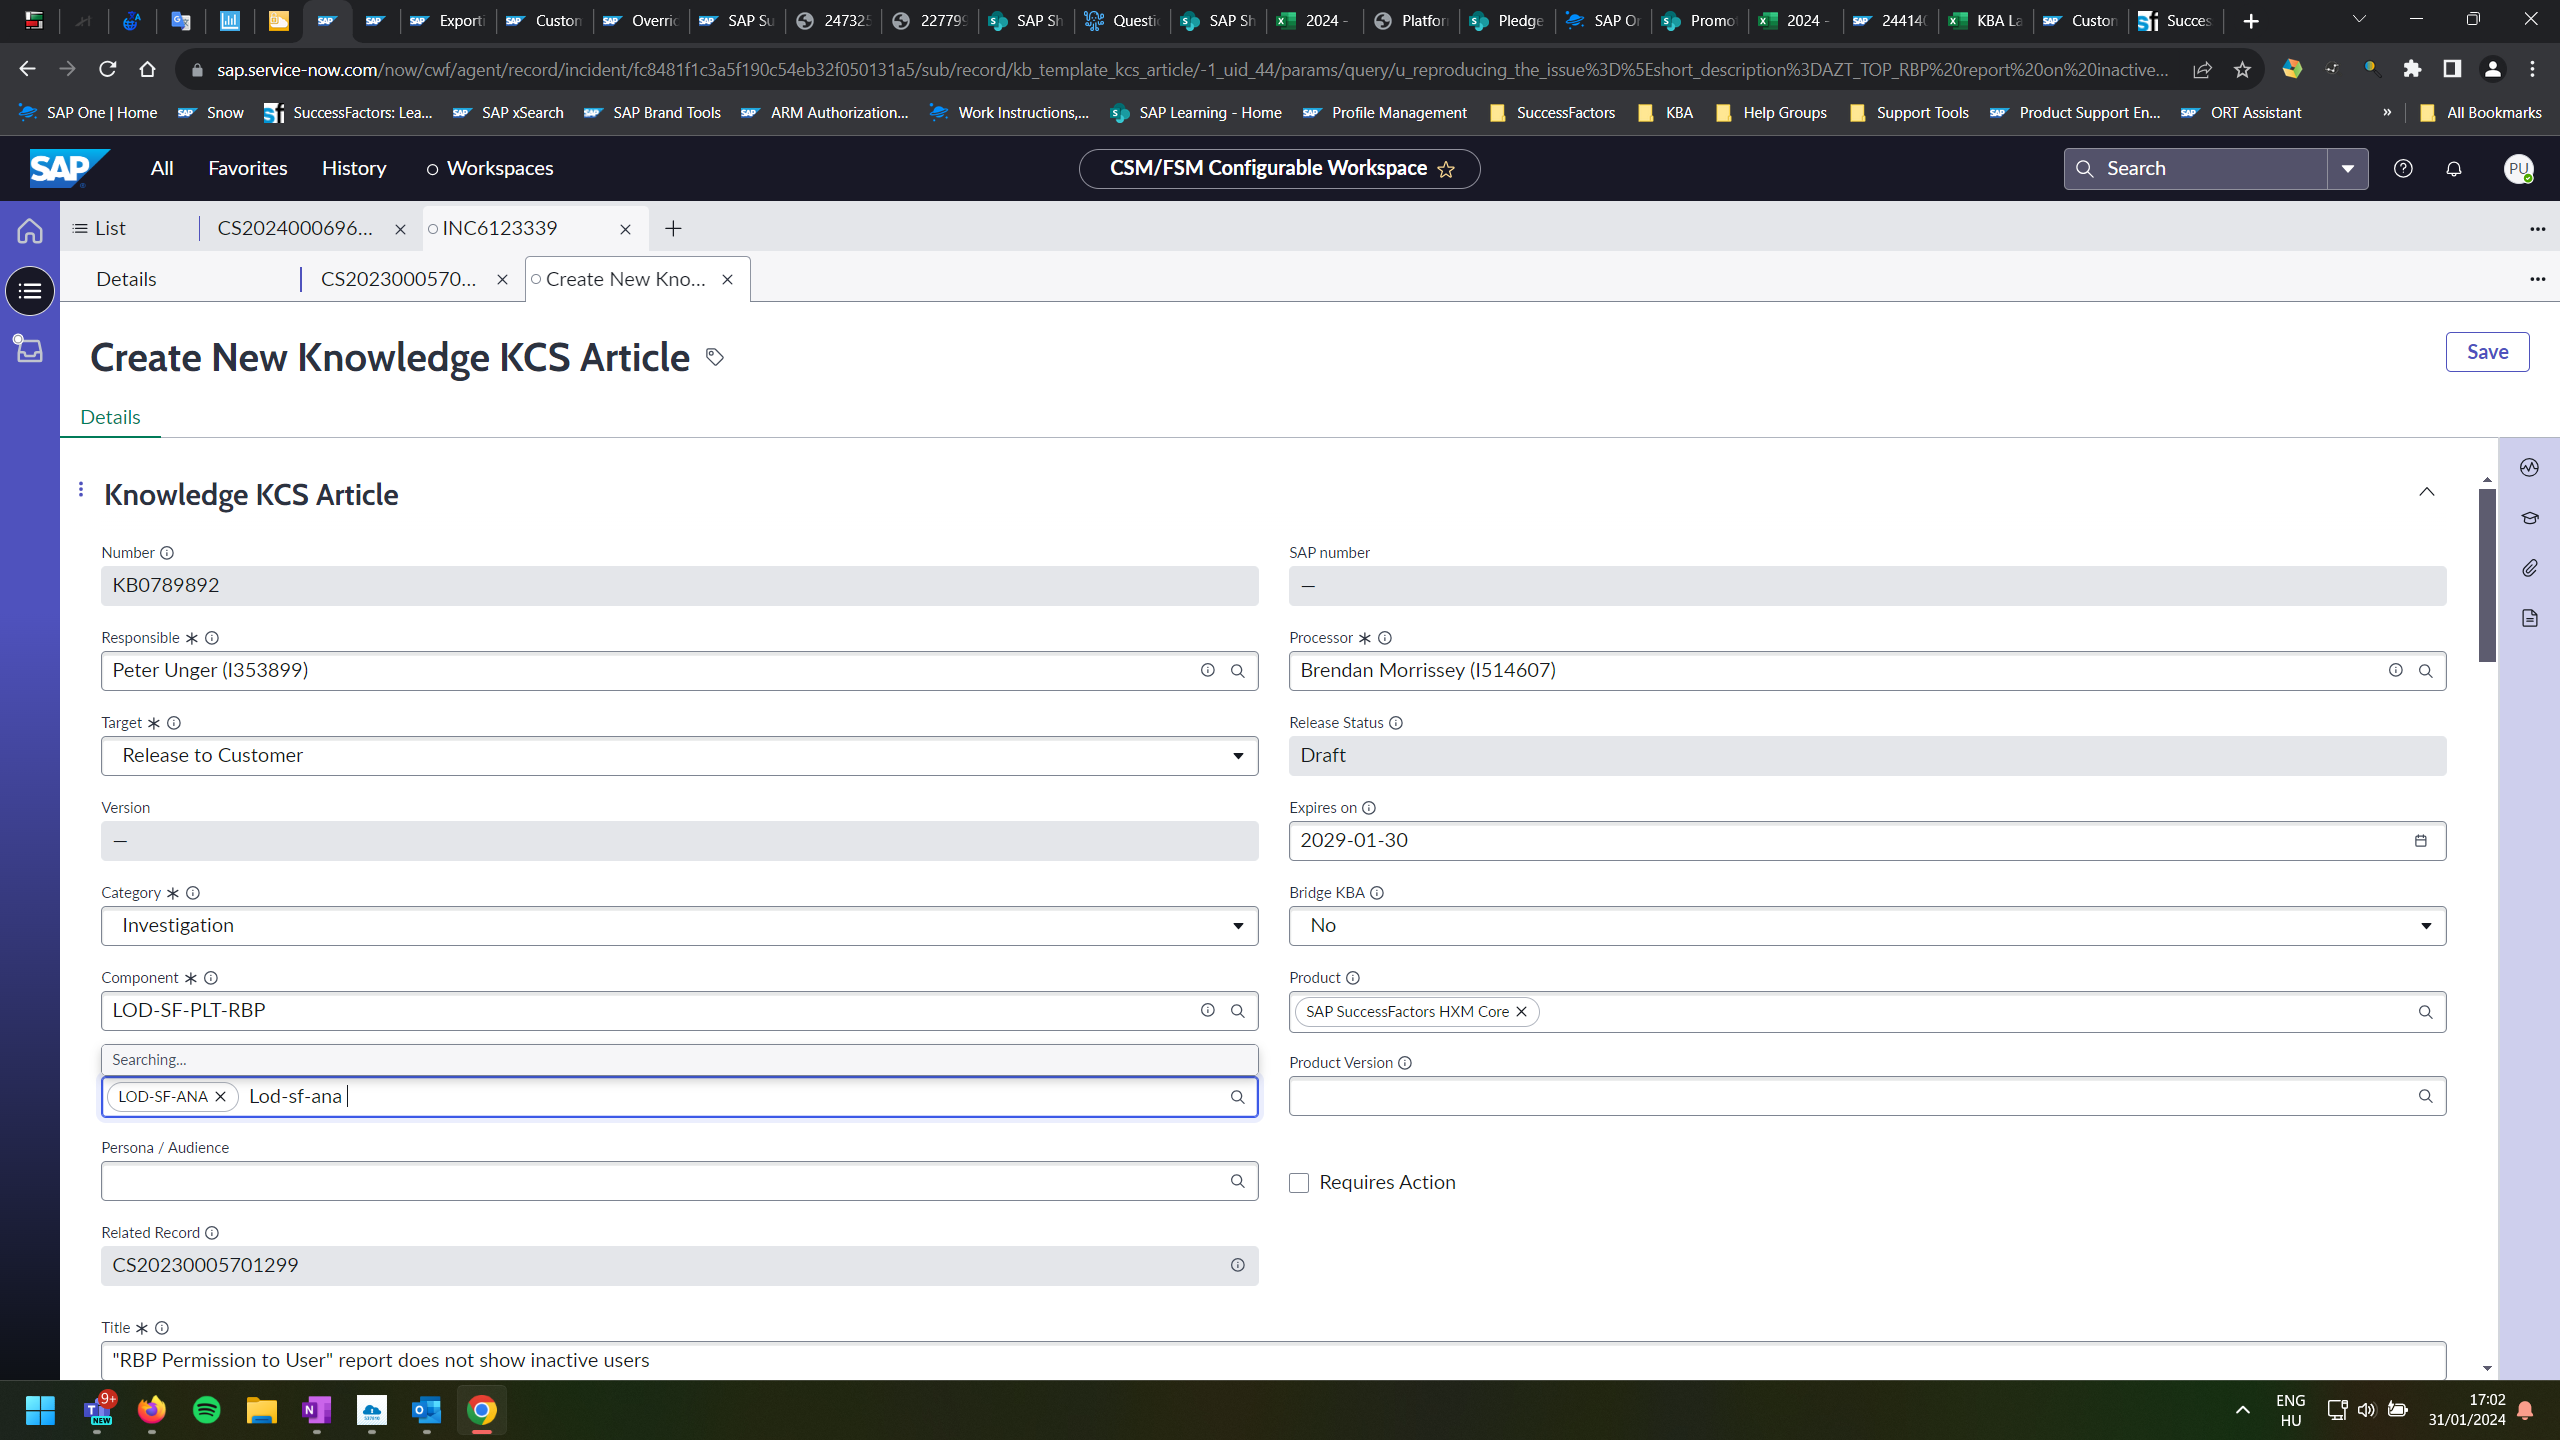Open the Favorites menu
The width and height of the screenshot is (2560, 1440).
[248, 169]
